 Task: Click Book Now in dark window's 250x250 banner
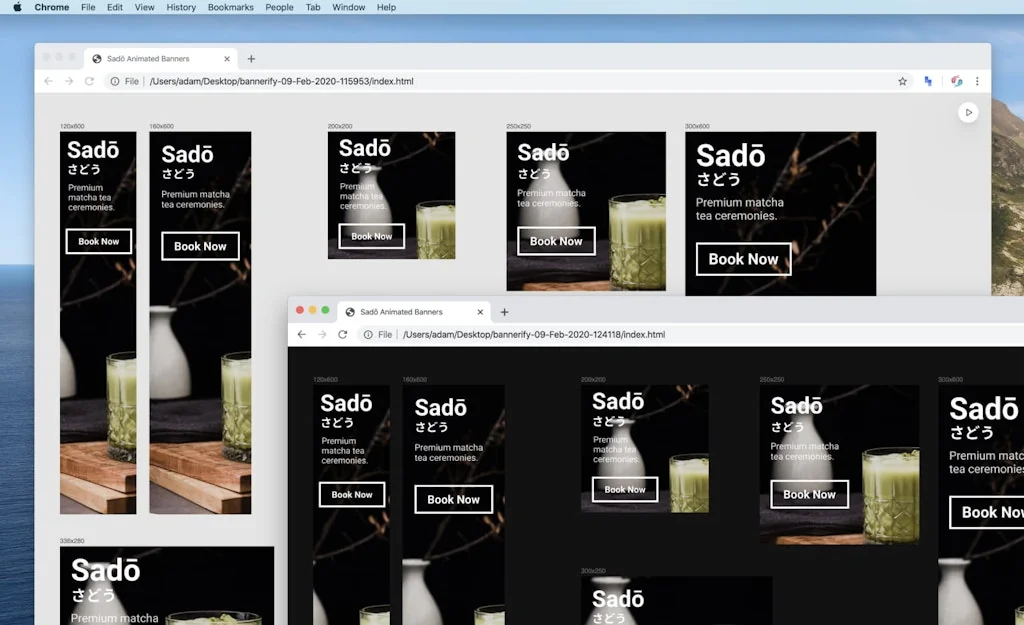[809, 494]
